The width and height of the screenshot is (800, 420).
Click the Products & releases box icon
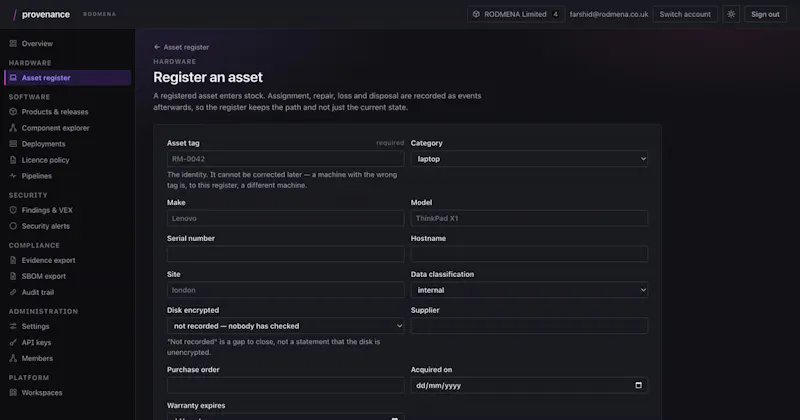[x=13, y=112]
